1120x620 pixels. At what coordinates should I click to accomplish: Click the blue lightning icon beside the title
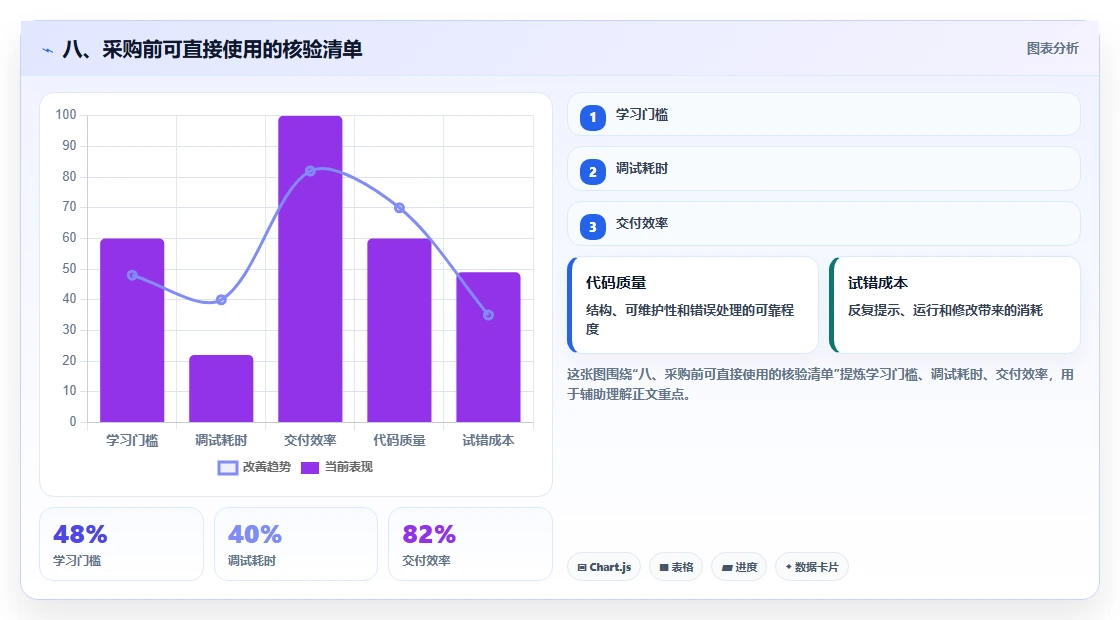(x=48, y=50)
